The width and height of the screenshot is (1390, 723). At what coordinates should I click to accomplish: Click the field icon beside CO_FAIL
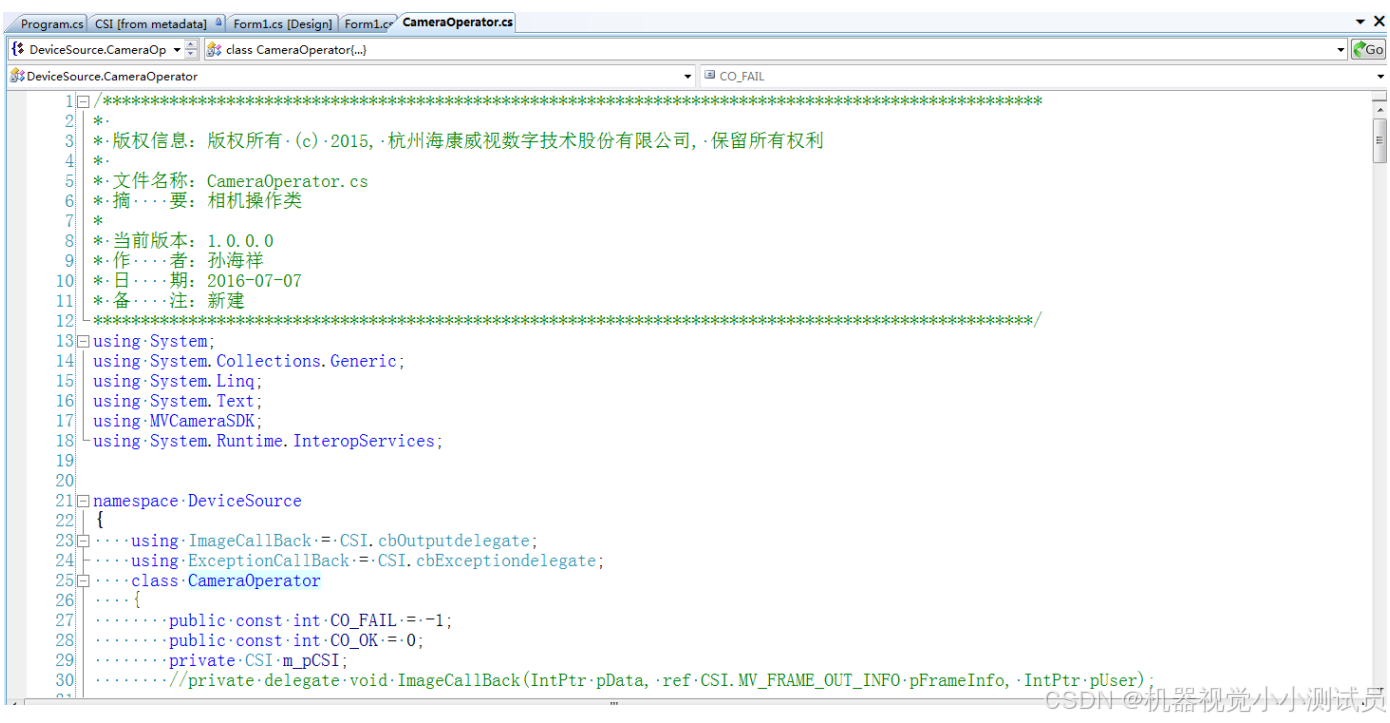pyautogui.click(x=711, y=75)
